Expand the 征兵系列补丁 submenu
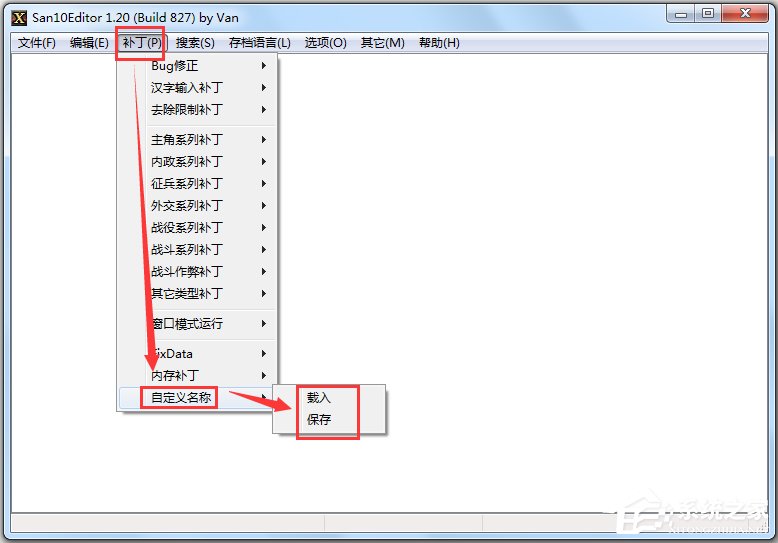The width and height of the screenshot is (778, 543). click(197, 184)
